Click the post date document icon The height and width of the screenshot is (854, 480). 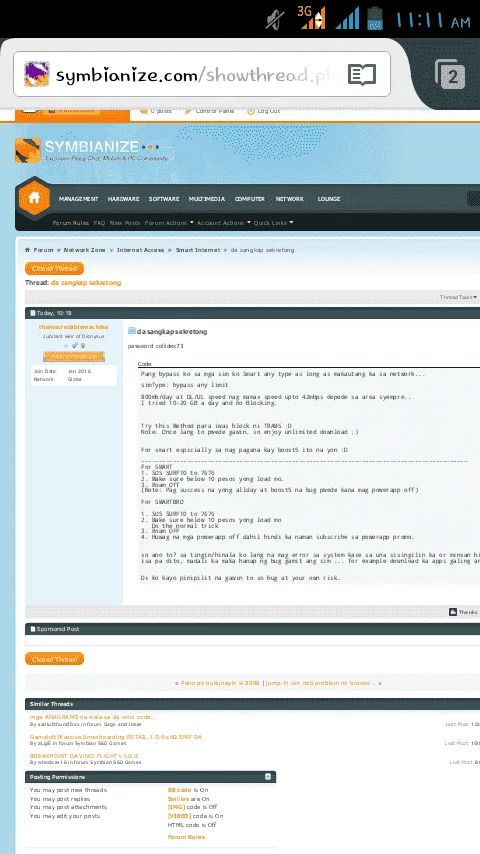click(33, 313)
